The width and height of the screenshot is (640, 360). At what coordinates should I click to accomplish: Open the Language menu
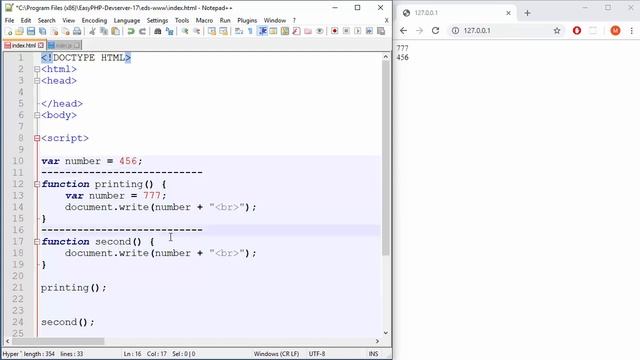(127, 20)
